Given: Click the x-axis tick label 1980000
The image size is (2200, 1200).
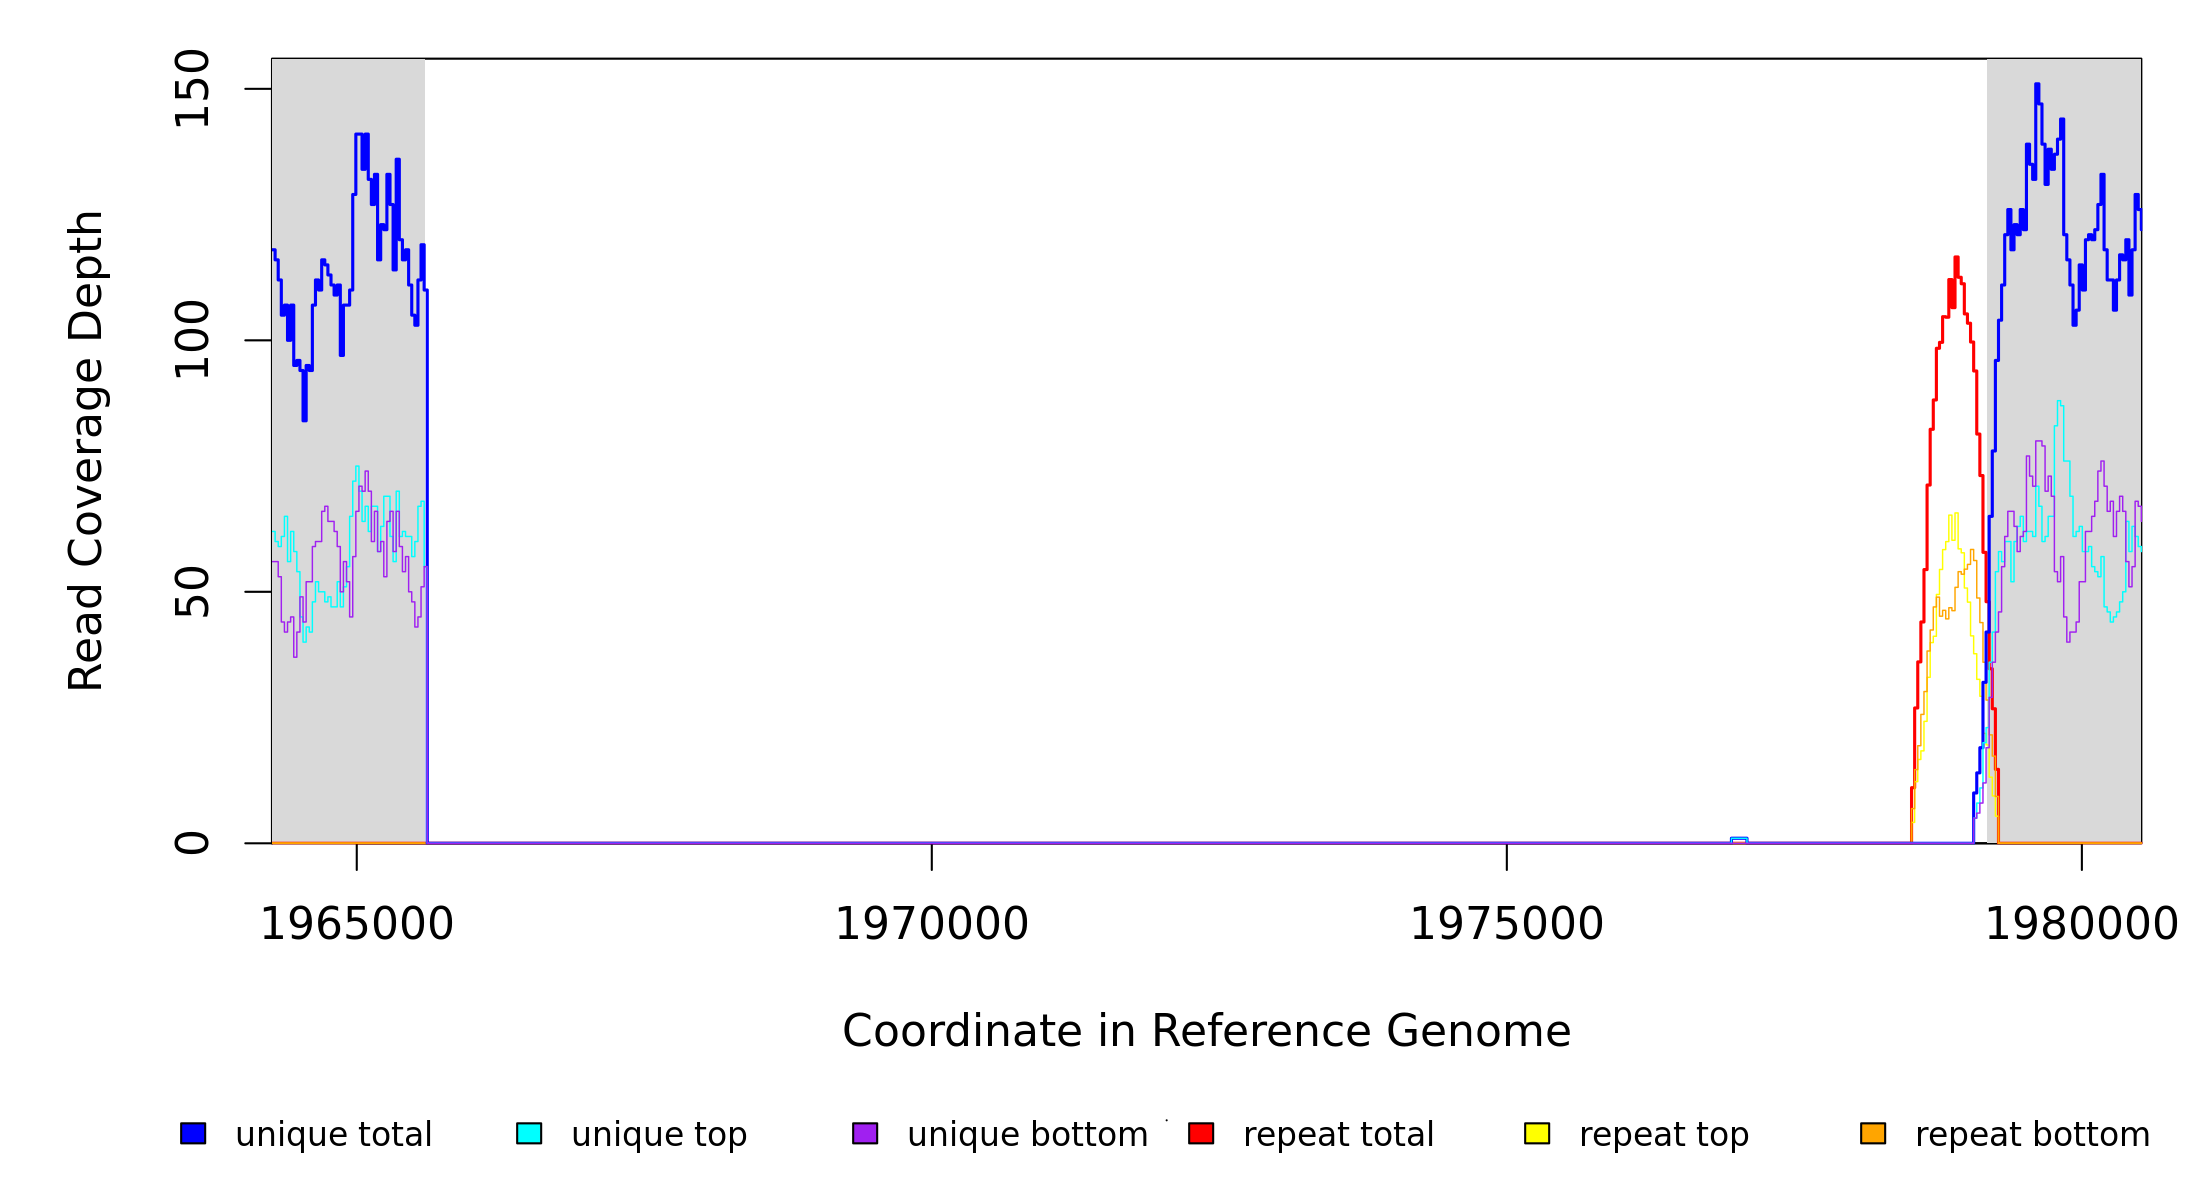Looking at the screenshot, I should (2081, 924).
